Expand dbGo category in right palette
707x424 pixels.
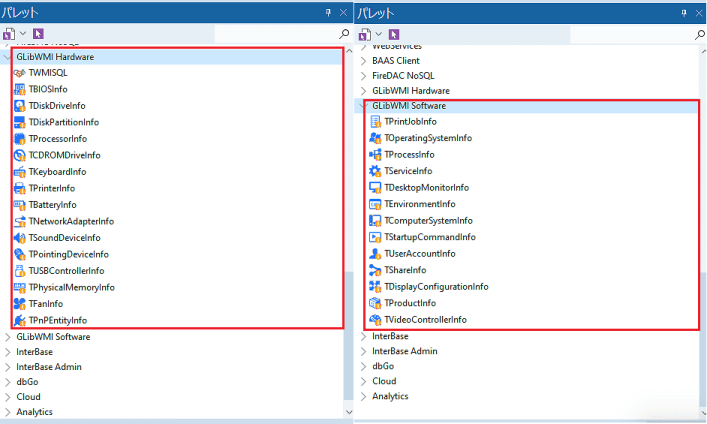click(x=363, y=366)
